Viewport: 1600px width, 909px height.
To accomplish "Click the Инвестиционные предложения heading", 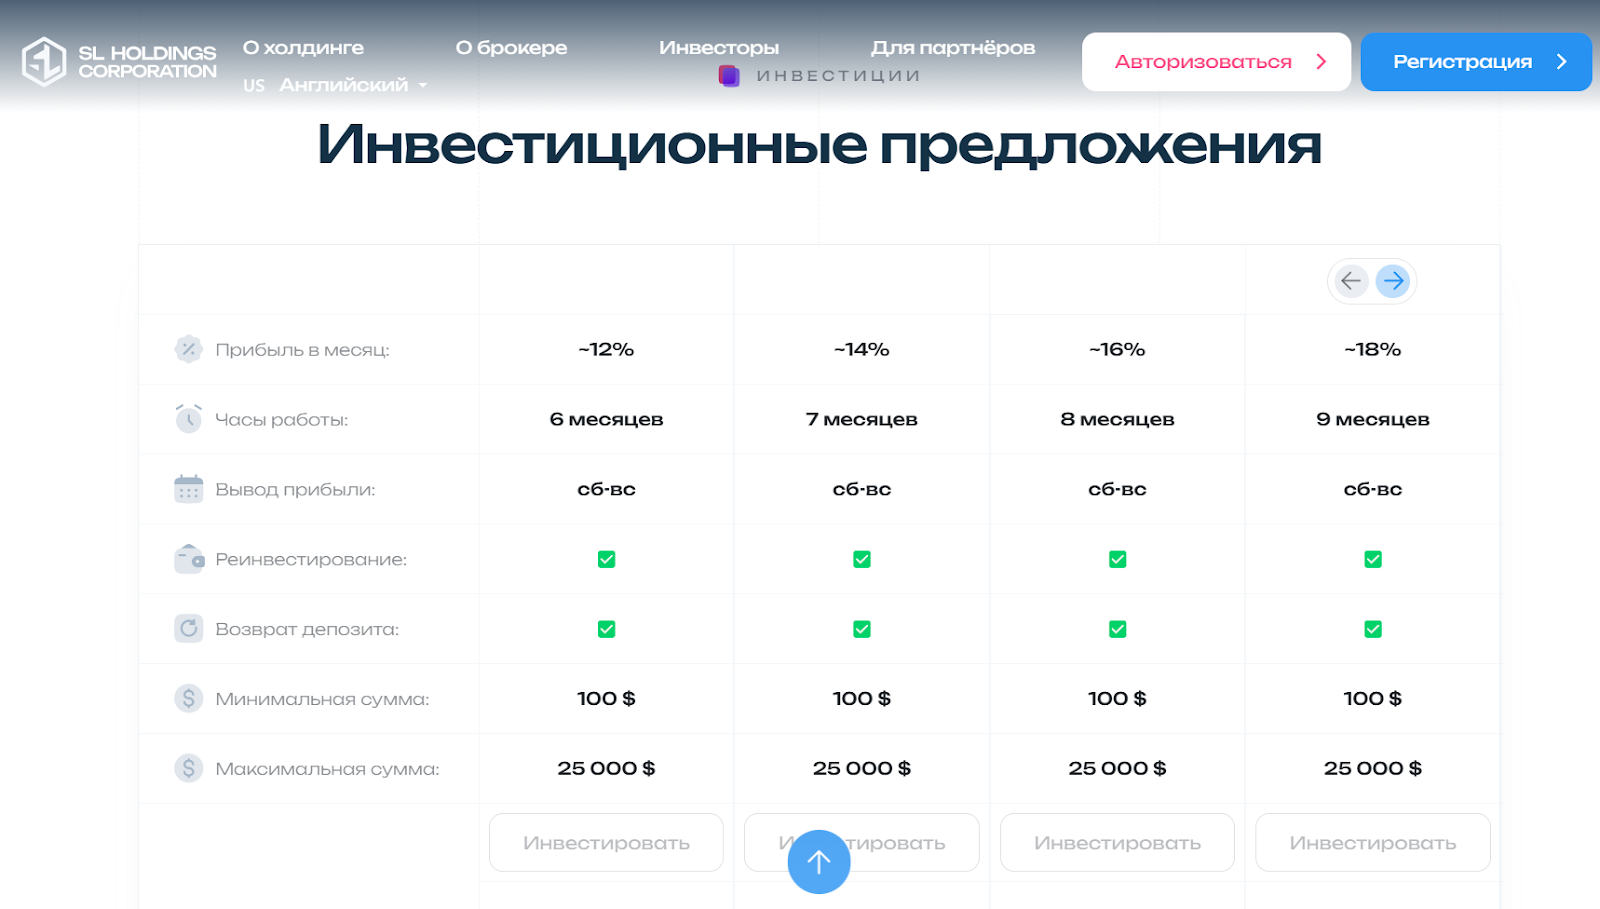I will click(x=819, y=145).
